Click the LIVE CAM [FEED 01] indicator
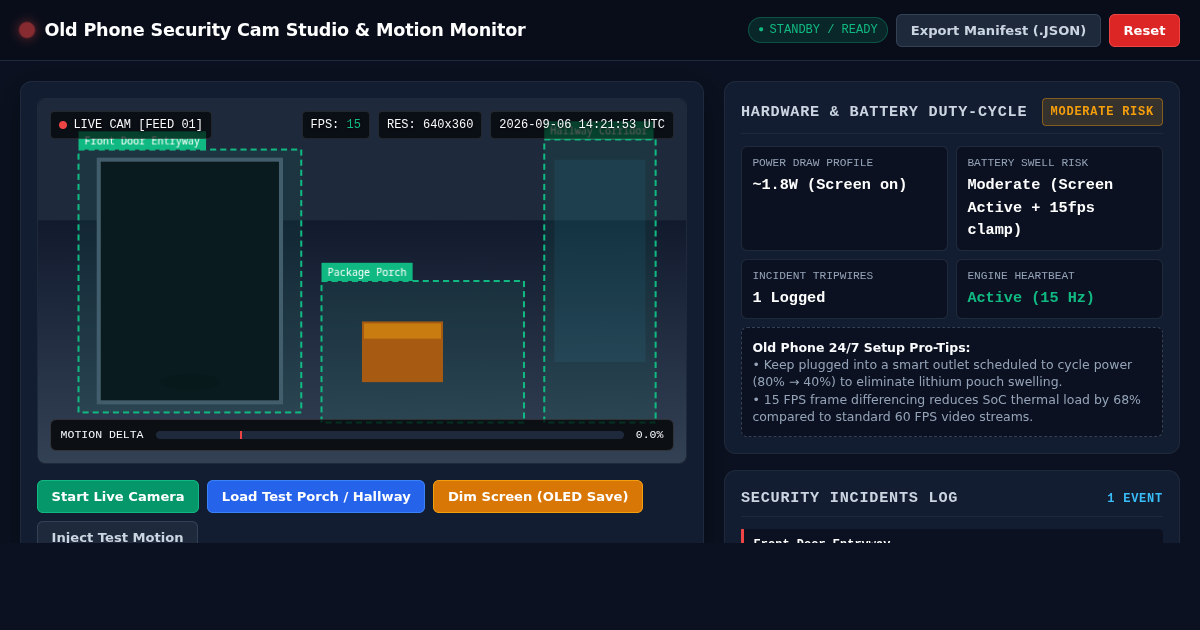Screen dimensions: 1200x630 click(x=131, y=125)
